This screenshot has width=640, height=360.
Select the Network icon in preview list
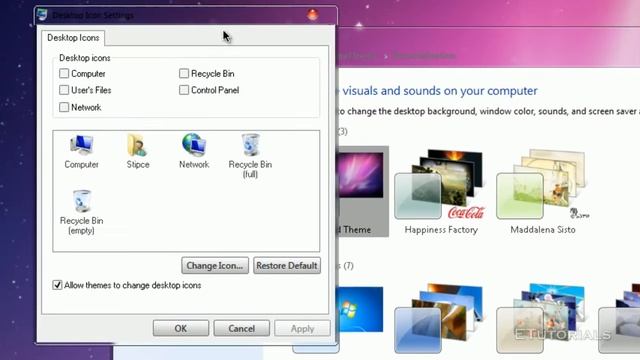(194, 151)
